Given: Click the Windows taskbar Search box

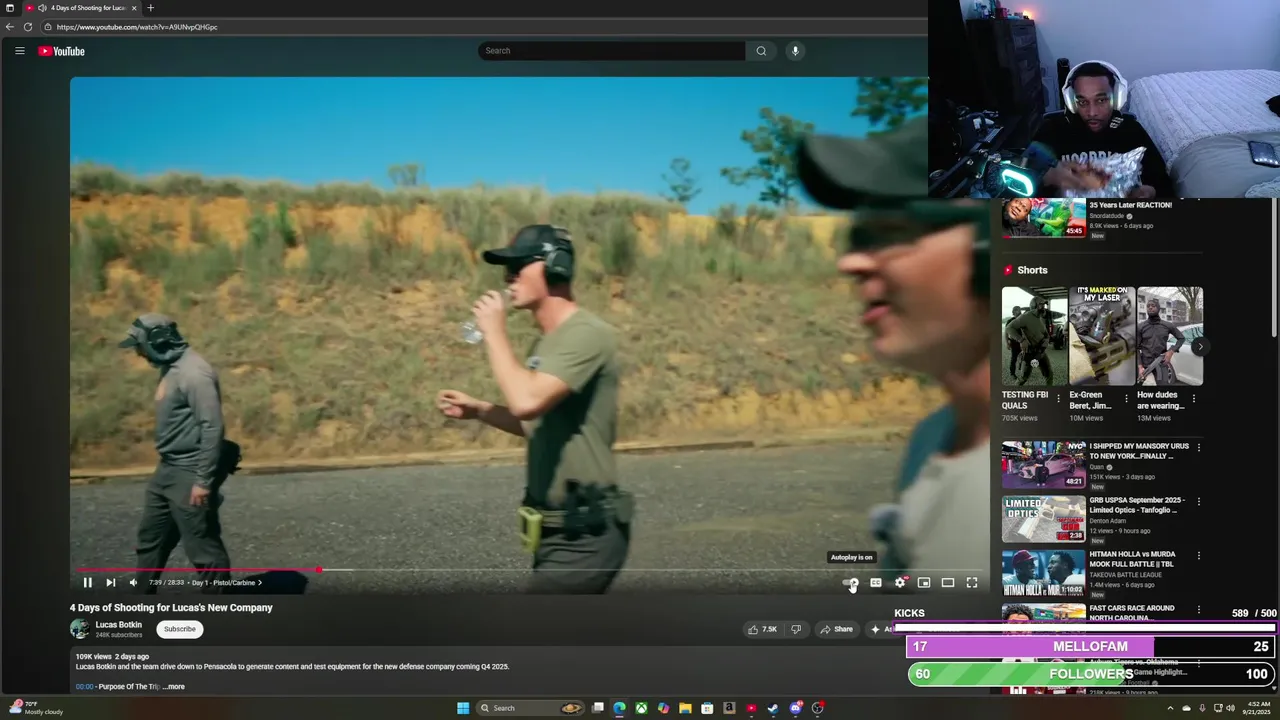Looking at the screenshot, I should click(x=531, y=708).
